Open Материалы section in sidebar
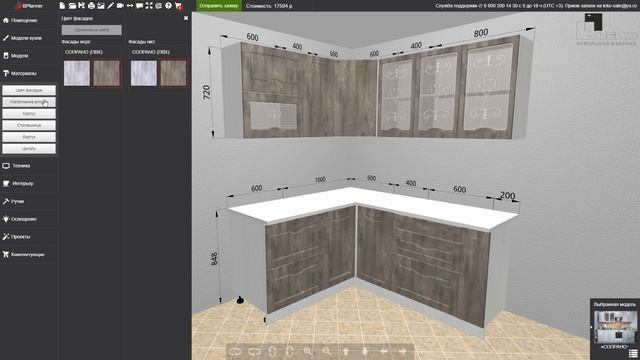The image size is (640, 360). click(x=29, y=73)
